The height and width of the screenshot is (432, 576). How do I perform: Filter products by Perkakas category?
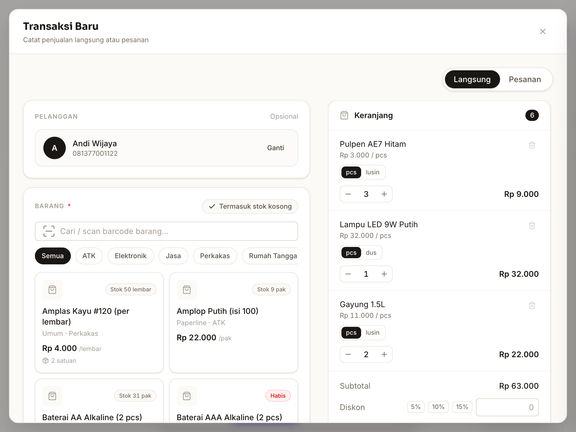click(215, 256)
